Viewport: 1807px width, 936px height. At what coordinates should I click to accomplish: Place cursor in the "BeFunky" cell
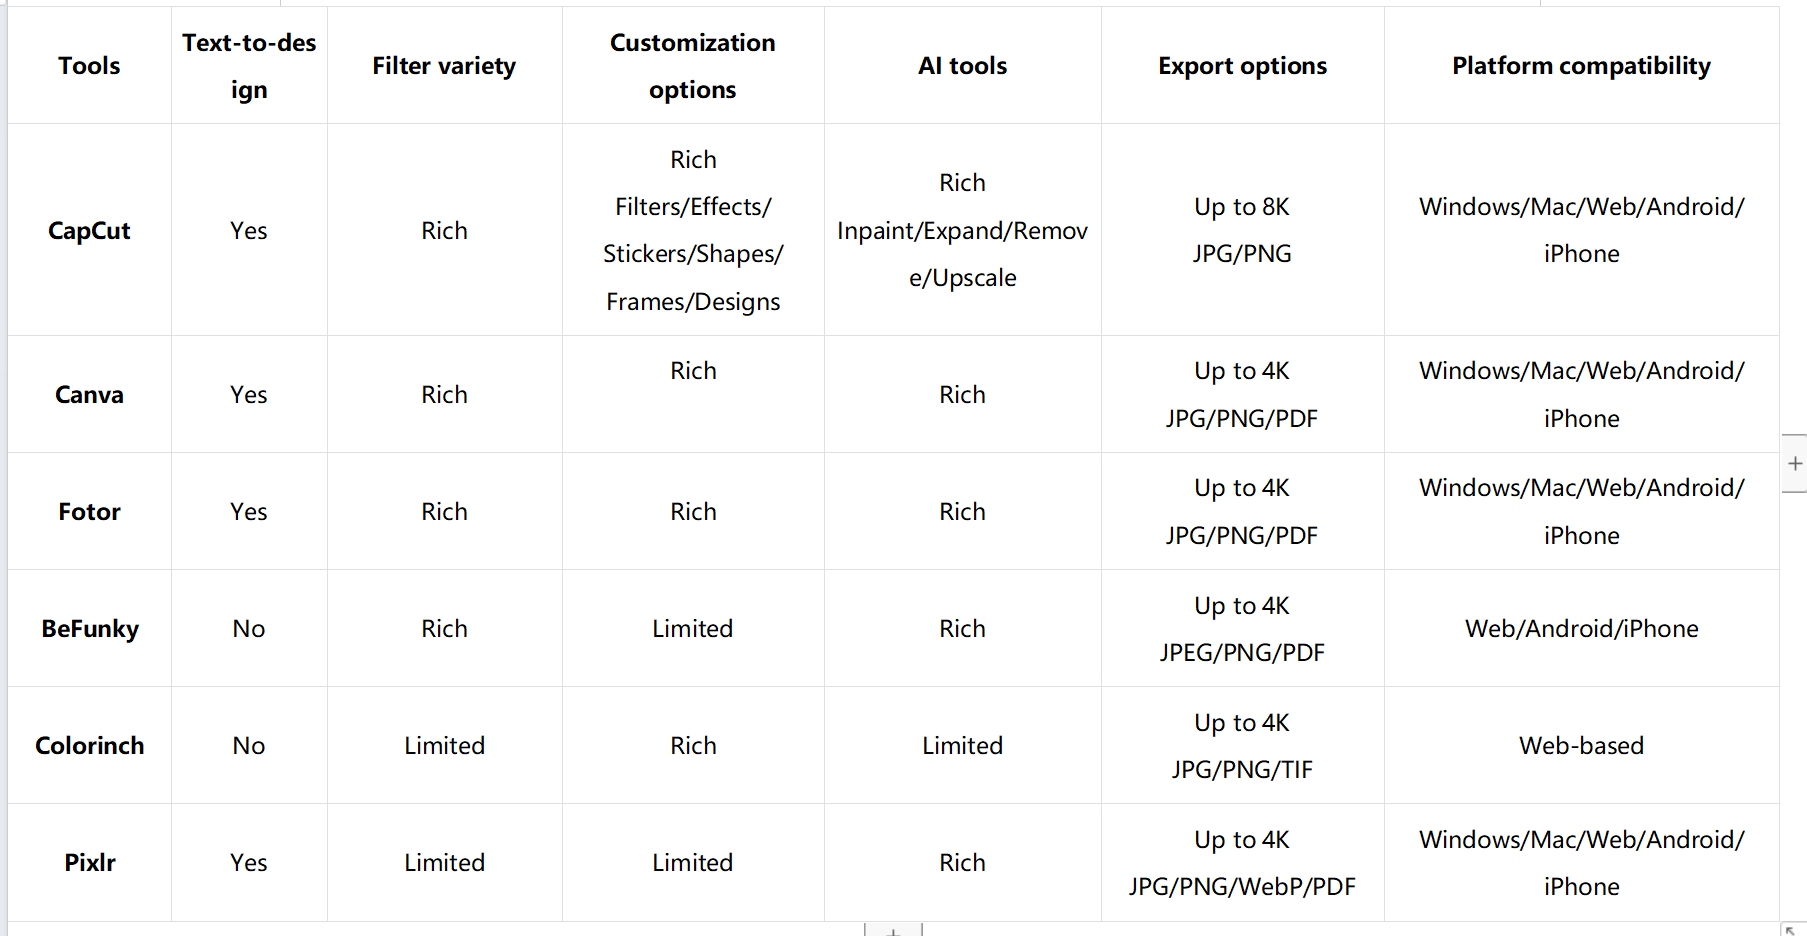point(90,629)
